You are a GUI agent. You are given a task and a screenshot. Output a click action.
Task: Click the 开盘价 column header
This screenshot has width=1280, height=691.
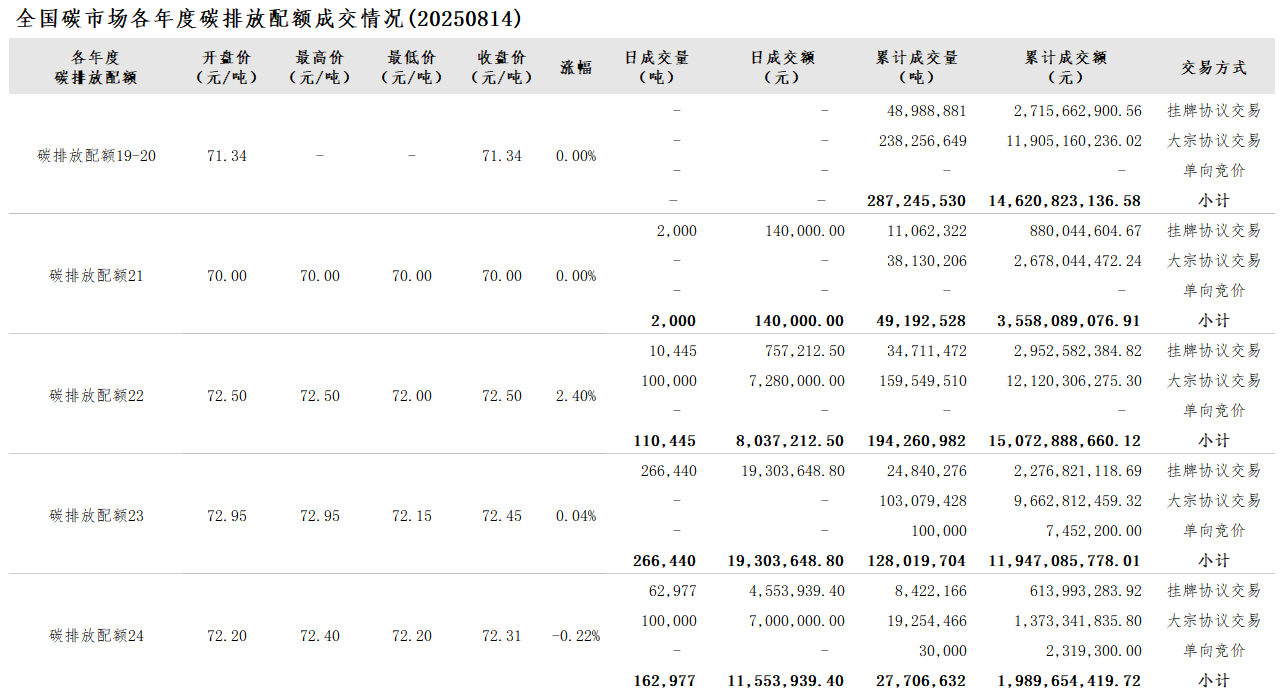pyautogui.click(x=226, y=67)
